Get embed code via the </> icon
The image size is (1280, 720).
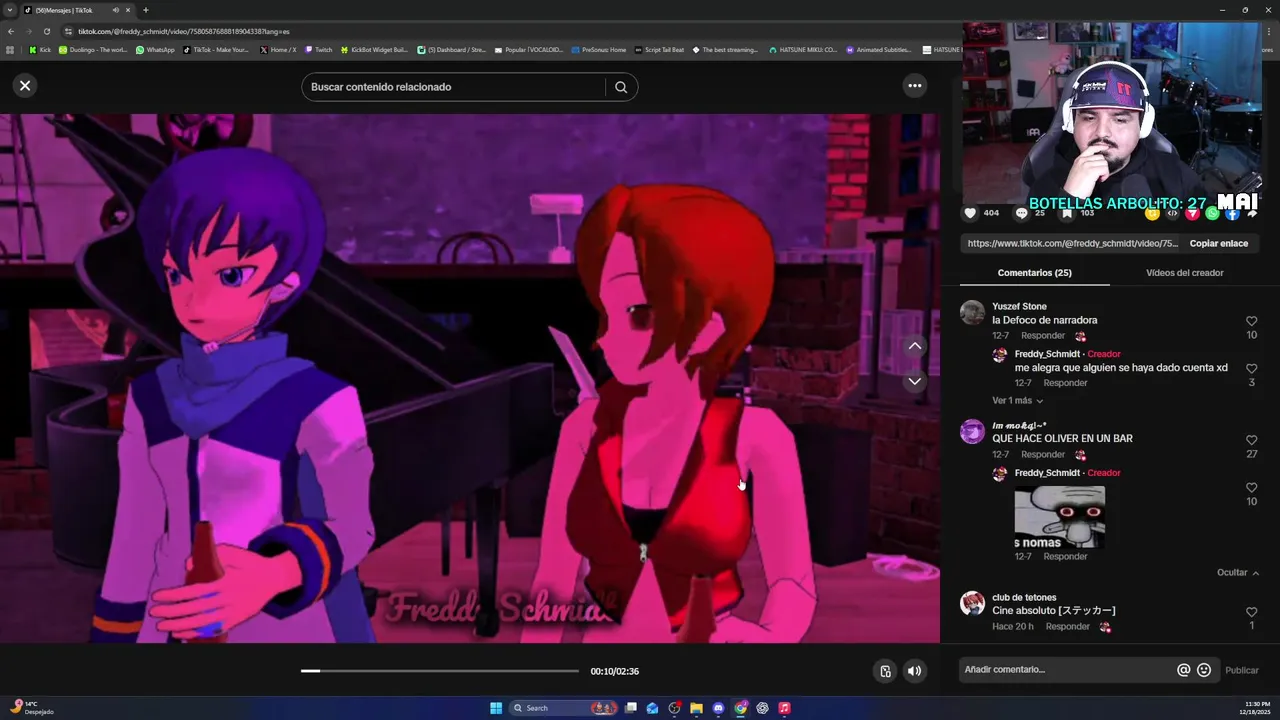(1173, 213)
